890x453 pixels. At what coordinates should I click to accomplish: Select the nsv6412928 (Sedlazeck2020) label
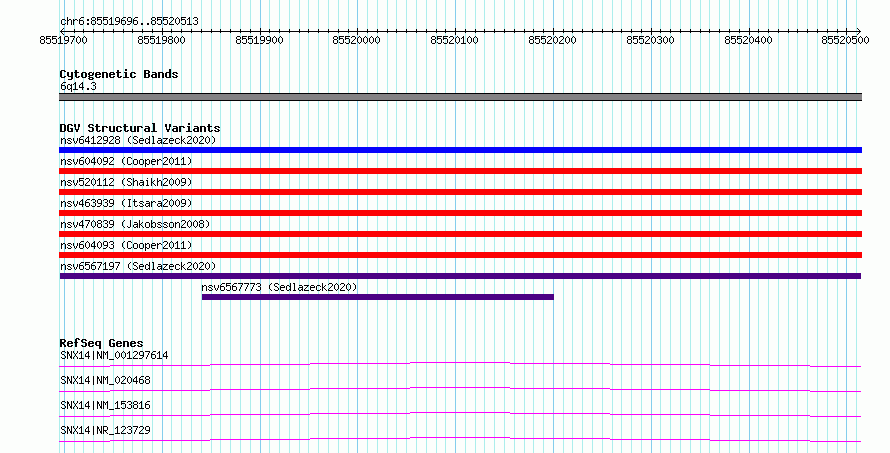[x=138, y=140]
